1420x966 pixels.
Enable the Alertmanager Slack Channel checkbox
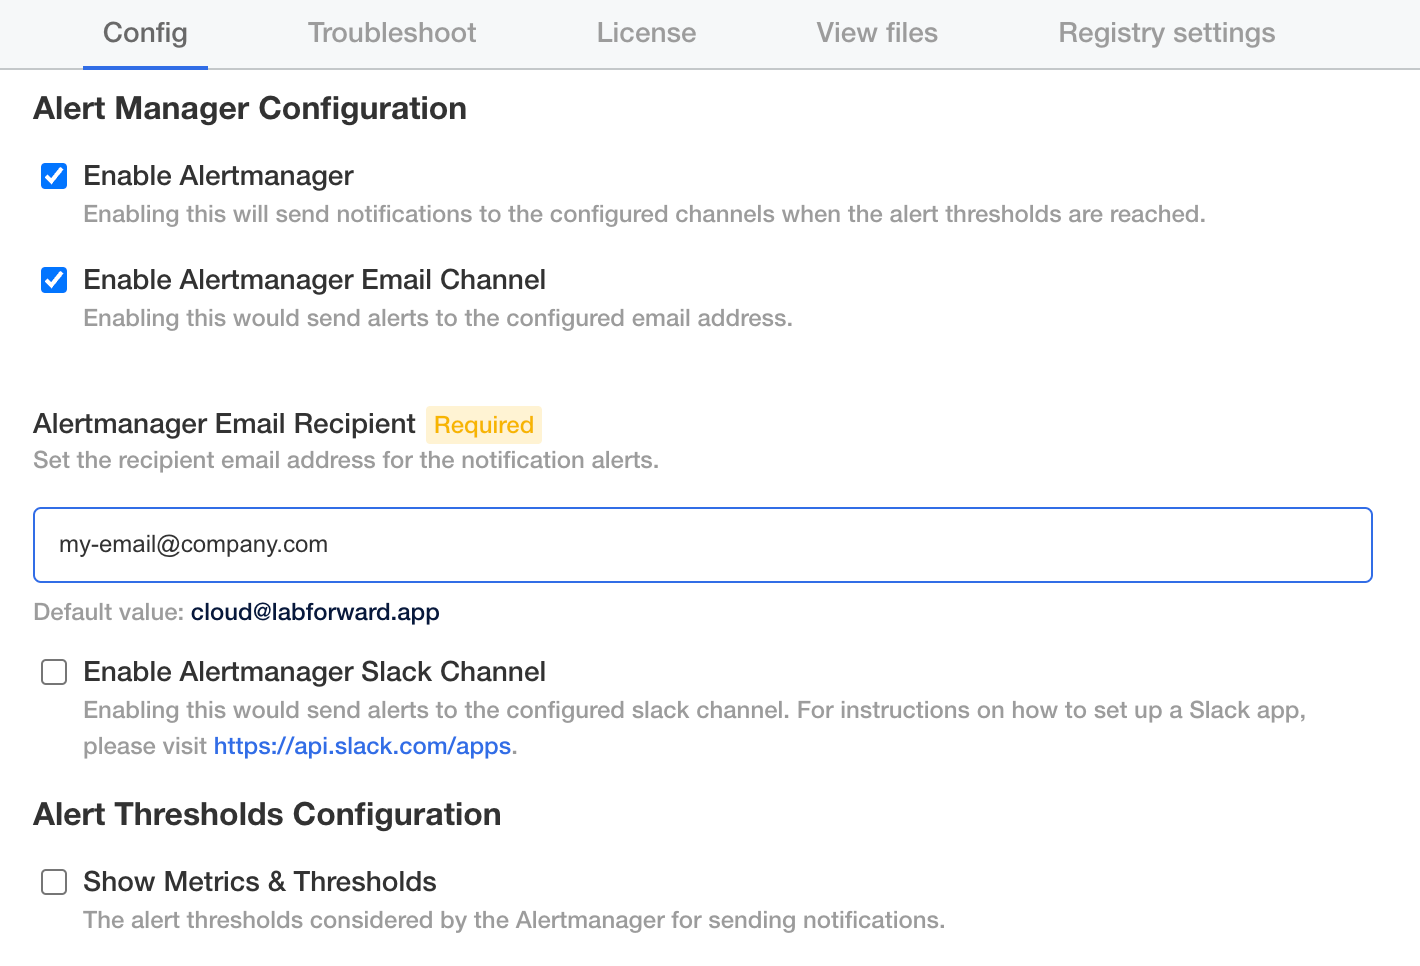54,673
